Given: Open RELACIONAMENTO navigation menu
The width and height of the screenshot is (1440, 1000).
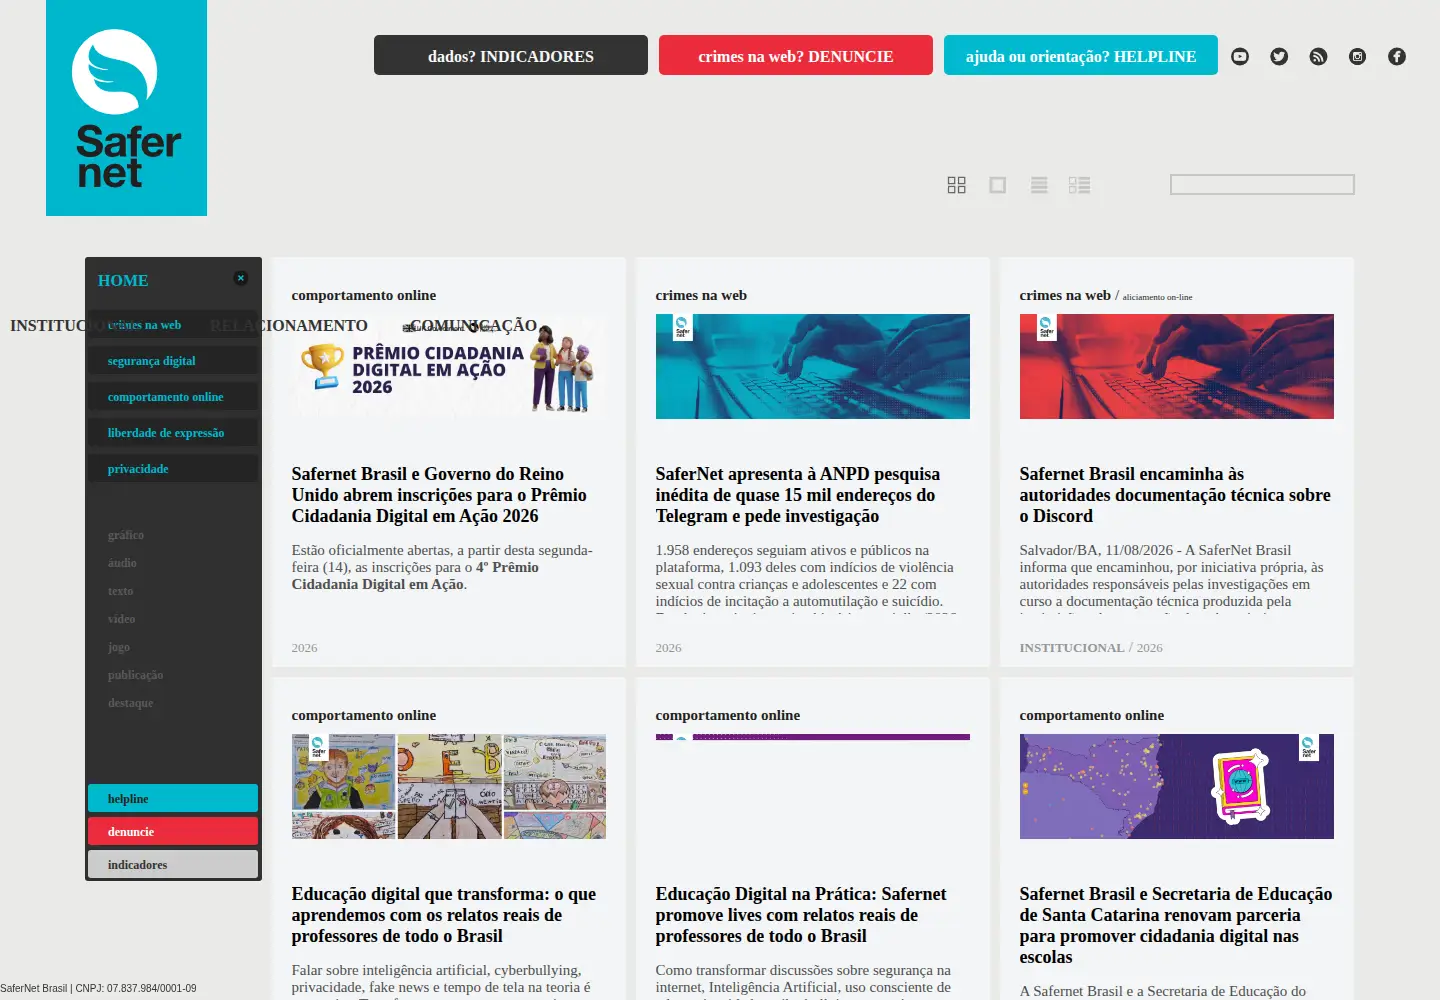Looking at the screenshot, I should coord(289,326).
